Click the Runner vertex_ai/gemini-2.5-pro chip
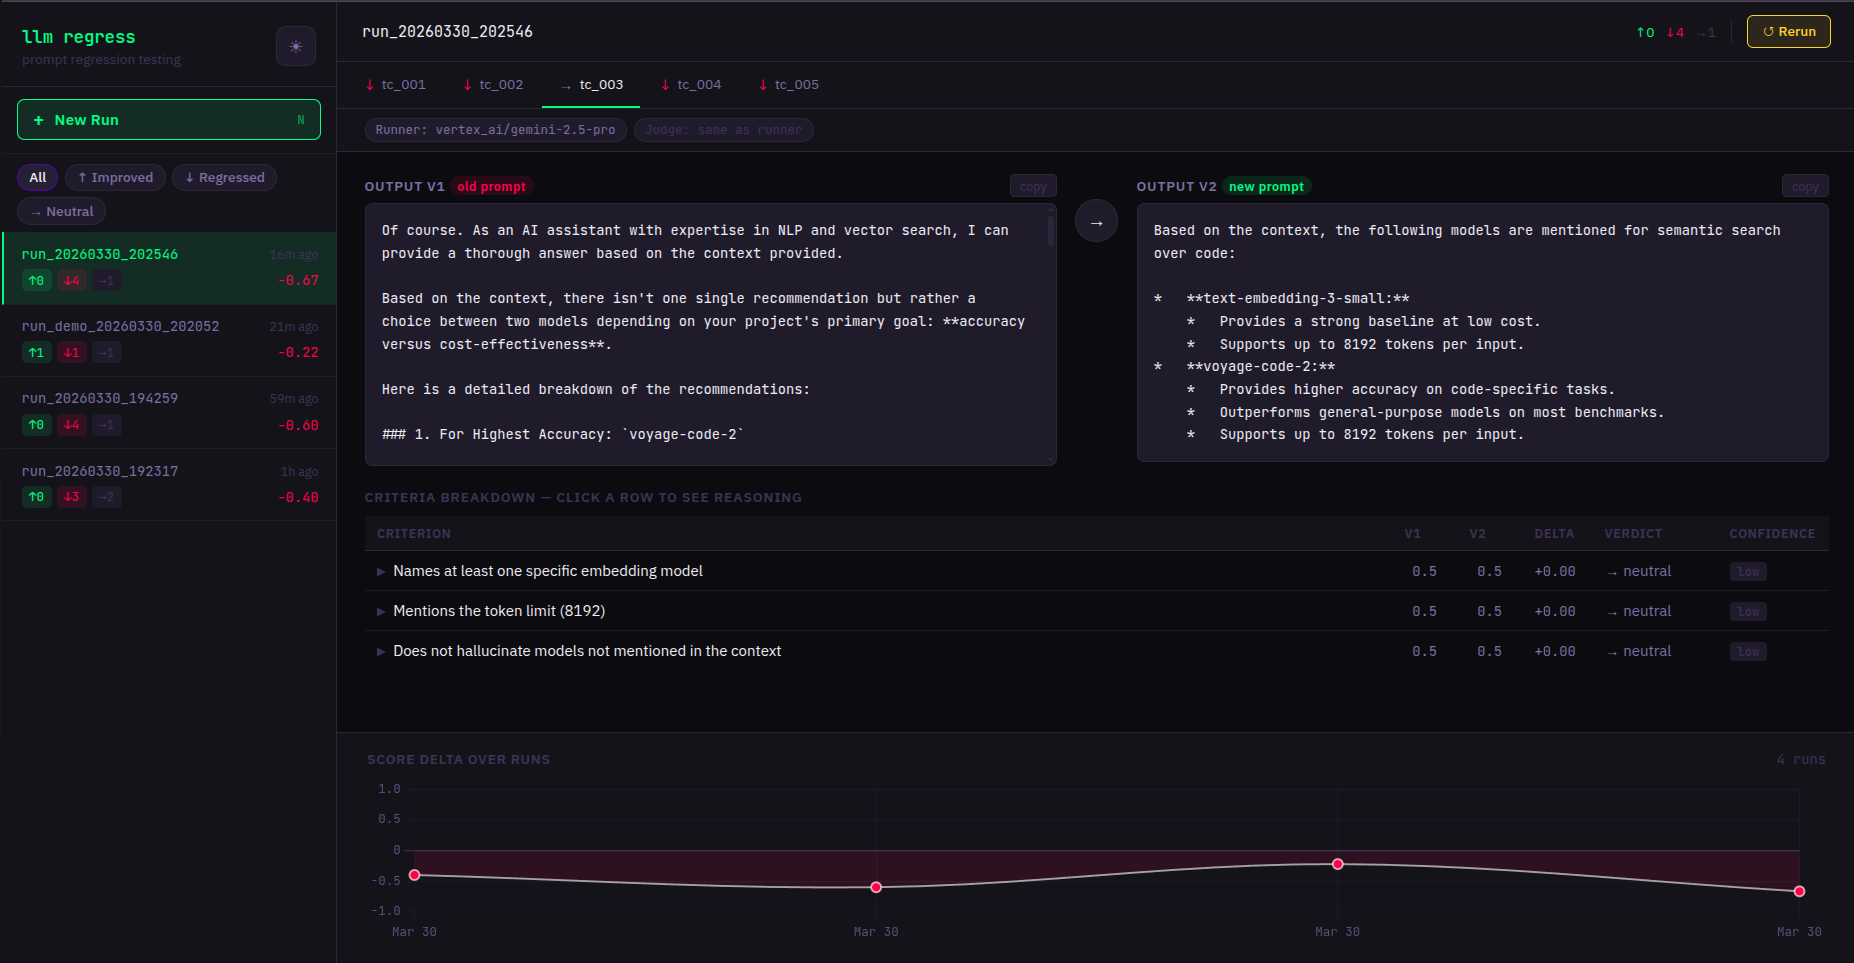This screenshot has width=1854, height=963. [495, 130]
